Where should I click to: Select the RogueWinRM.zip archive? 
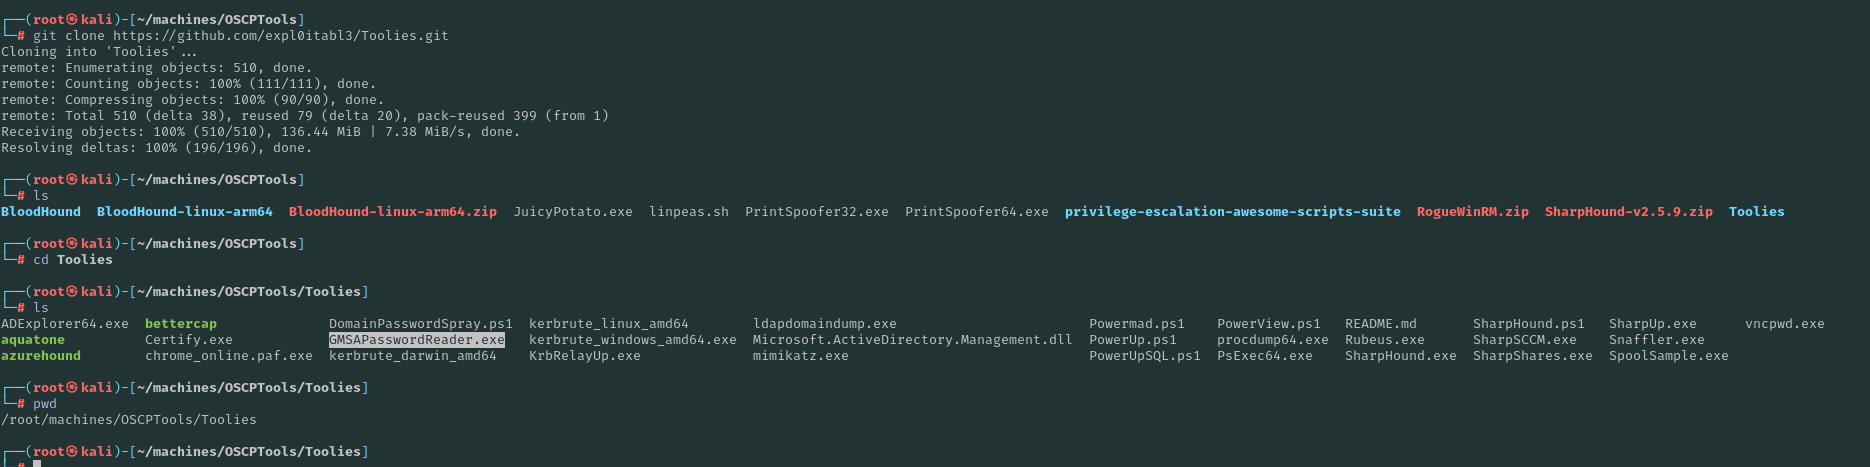coord(1472,212)
